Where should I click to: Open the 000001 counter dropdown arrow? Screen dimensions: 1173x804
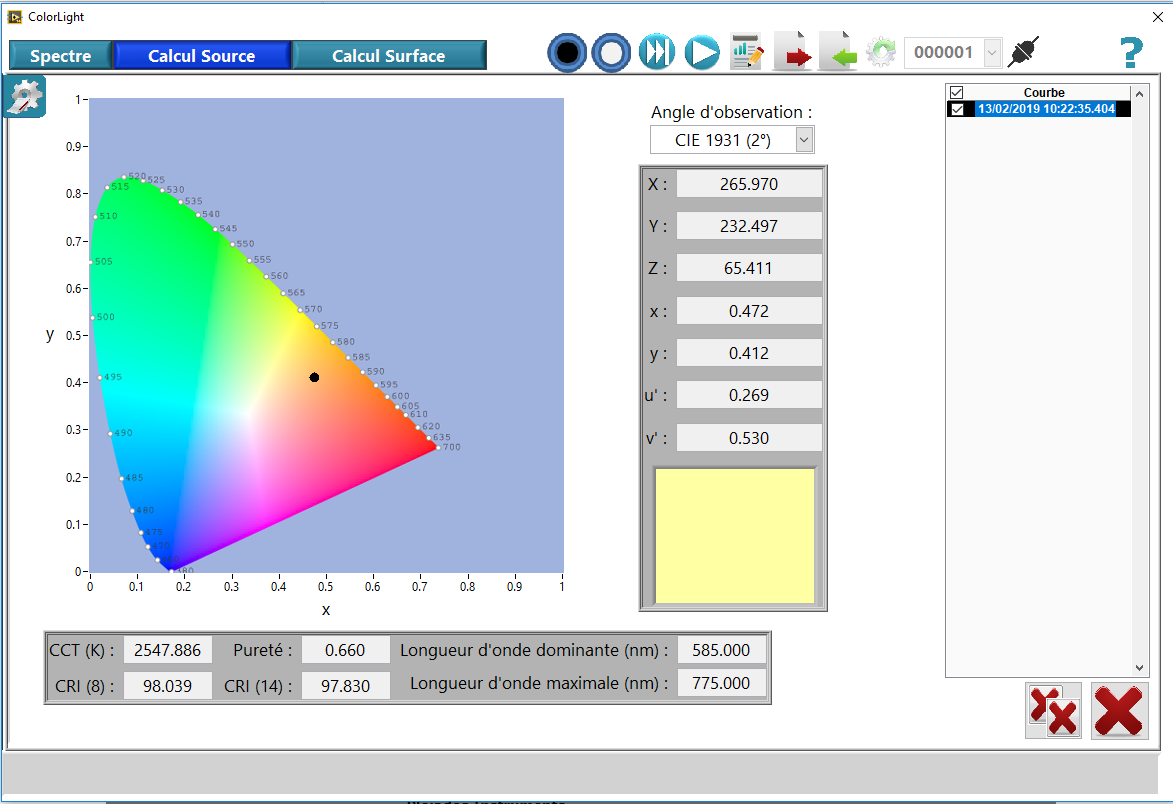[992, 53]
